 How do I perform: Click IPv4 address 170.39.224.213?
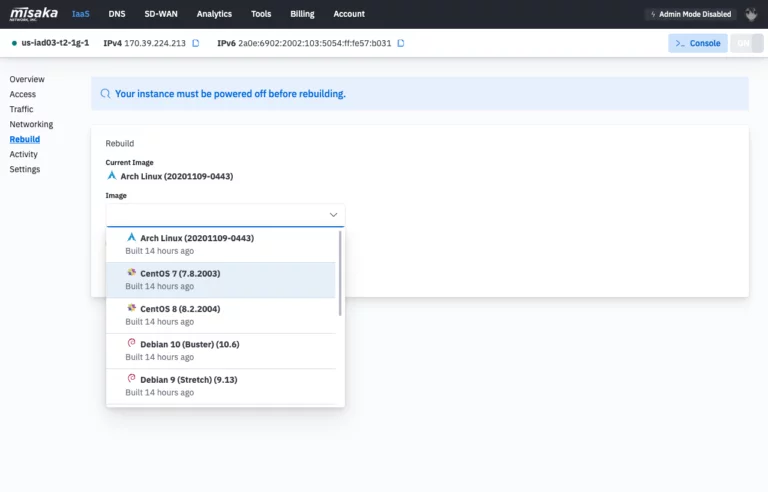pos(155,43)
